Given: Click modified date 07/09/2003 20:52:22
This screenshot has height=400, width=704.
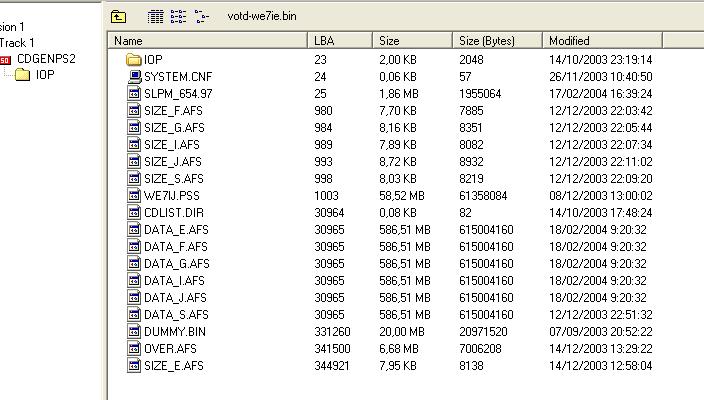Looking at the screenshot, I should pyautogui.click(x=601, y=331).
